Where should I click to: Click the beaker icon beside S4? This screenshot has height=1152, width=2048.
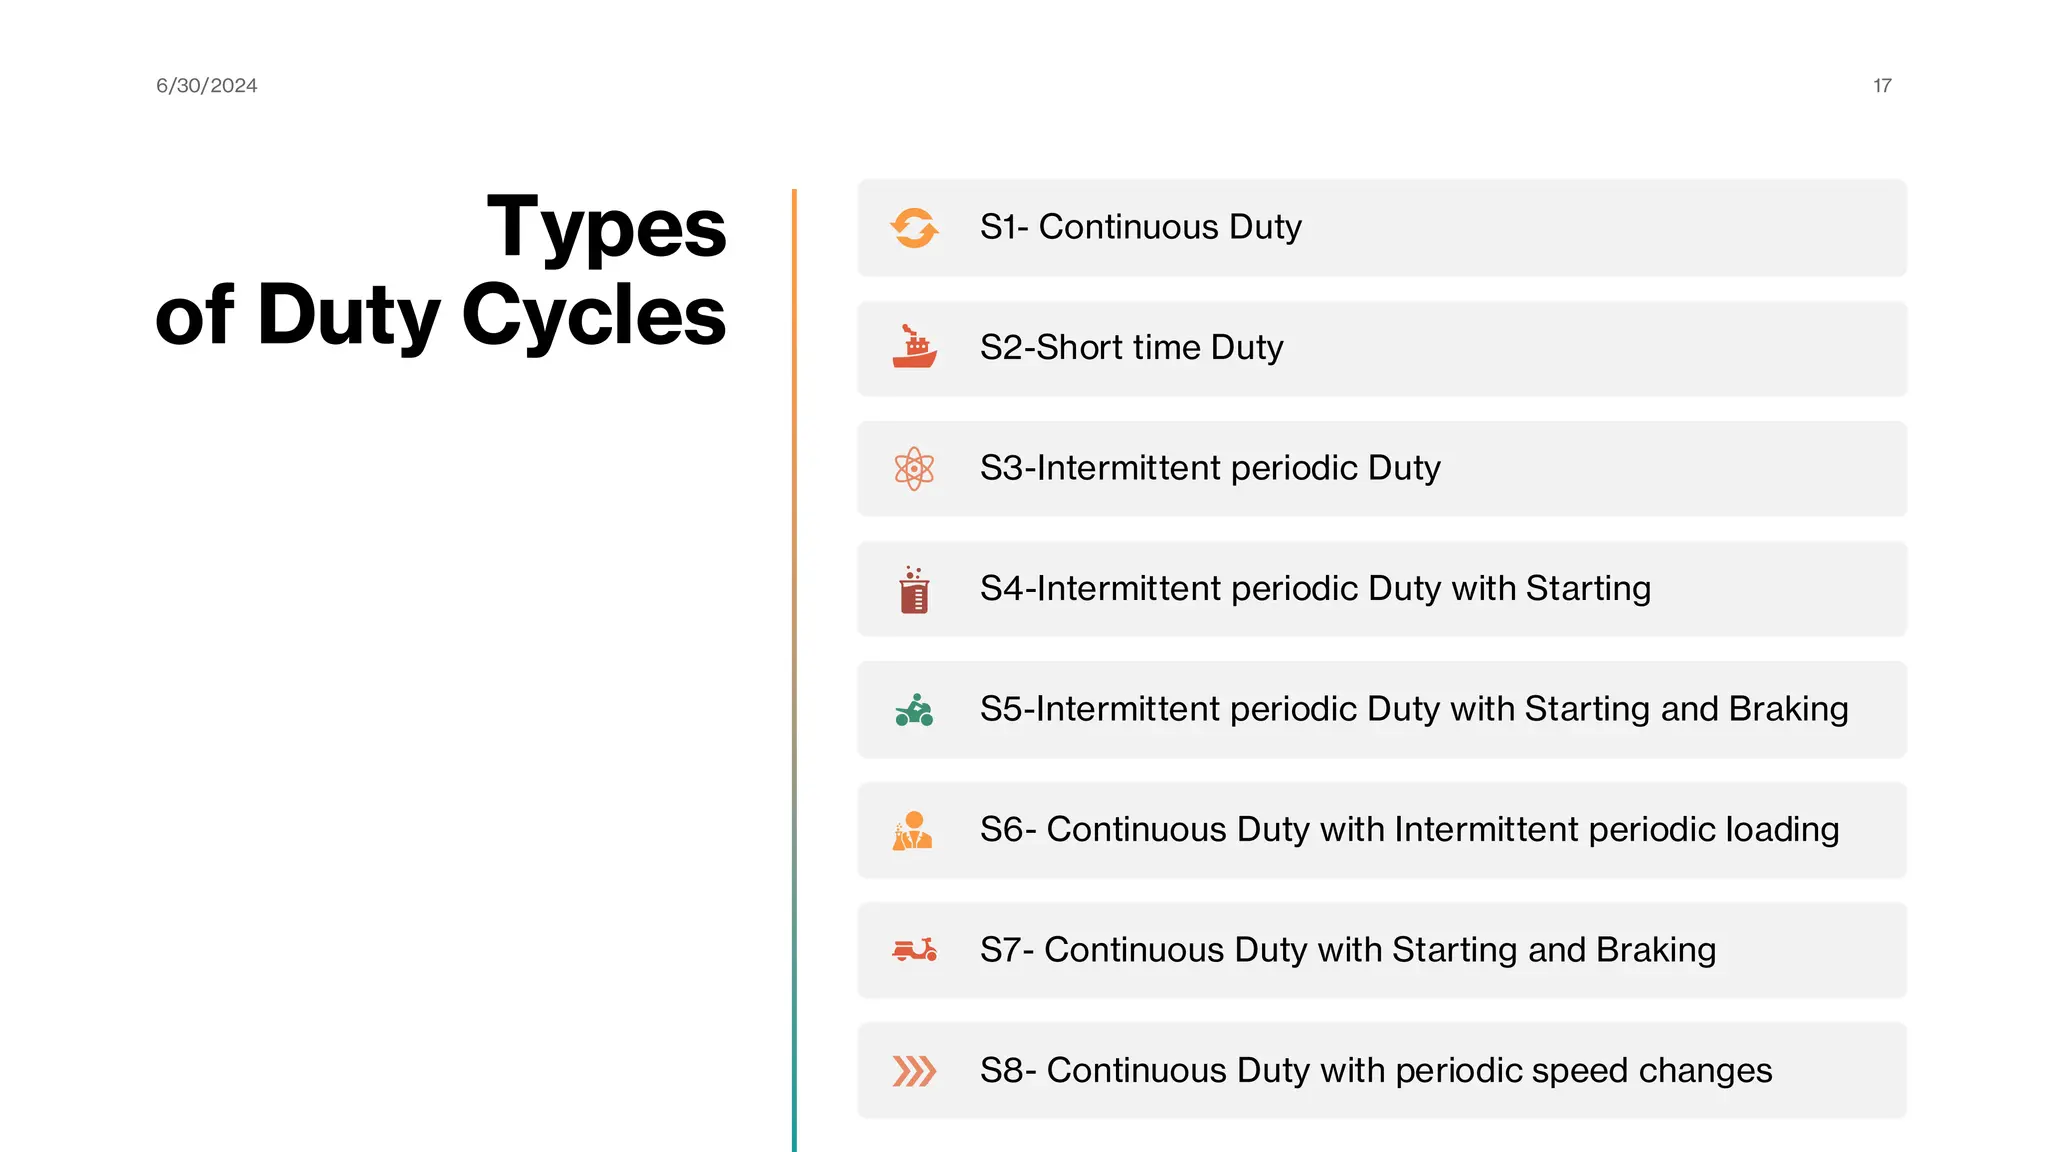click(914, 590)
